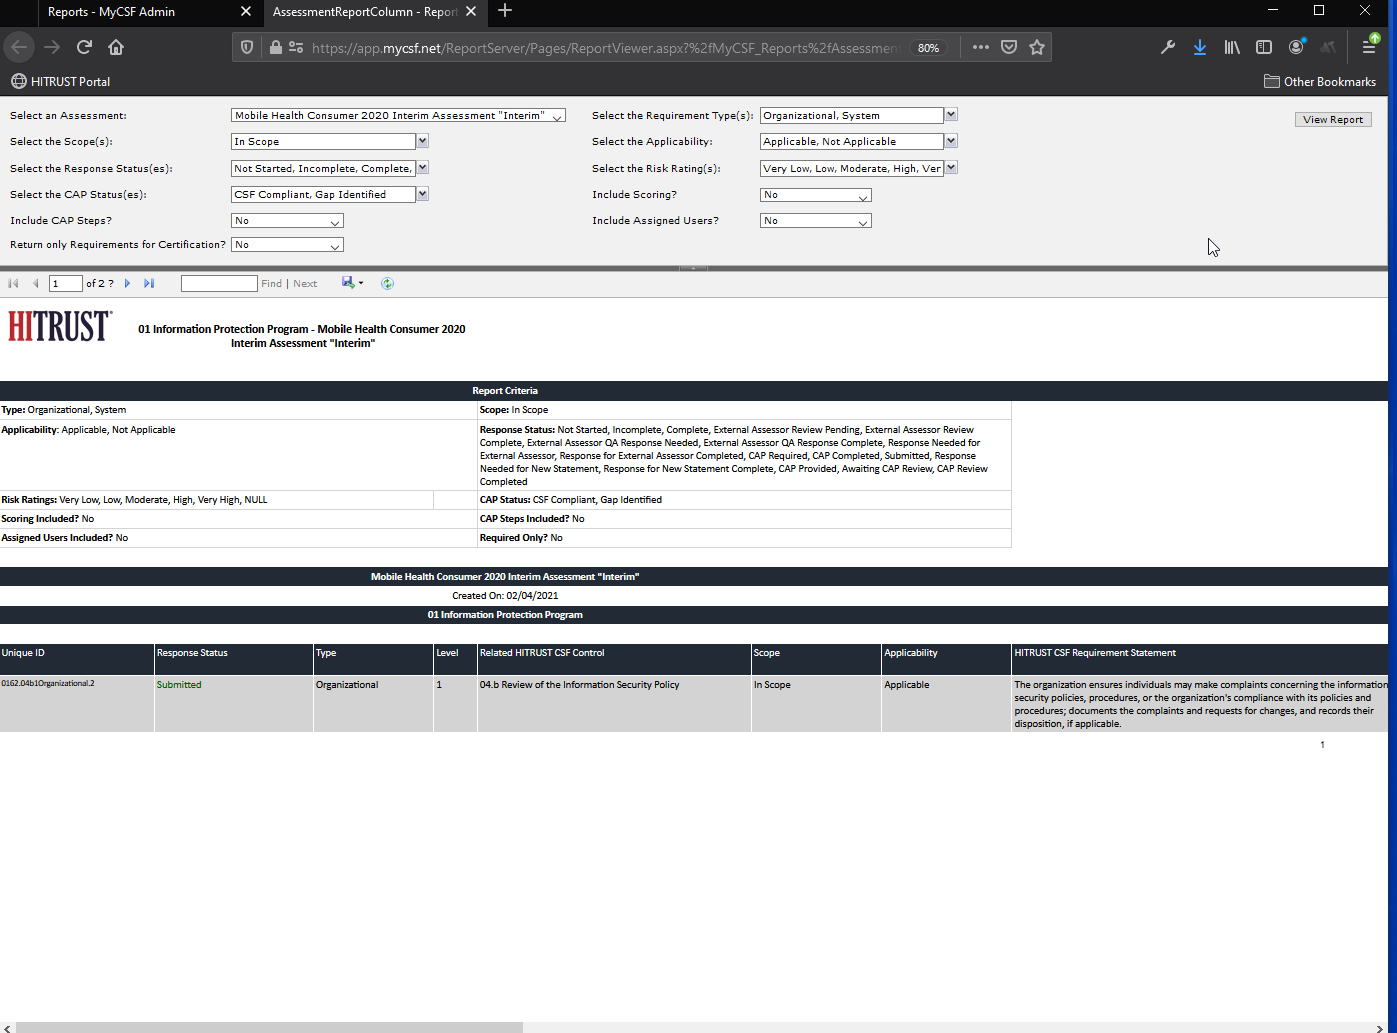Reset the 80% zoom level indicator
The width and height of the screenshot is (1397, 1033).
929,48
